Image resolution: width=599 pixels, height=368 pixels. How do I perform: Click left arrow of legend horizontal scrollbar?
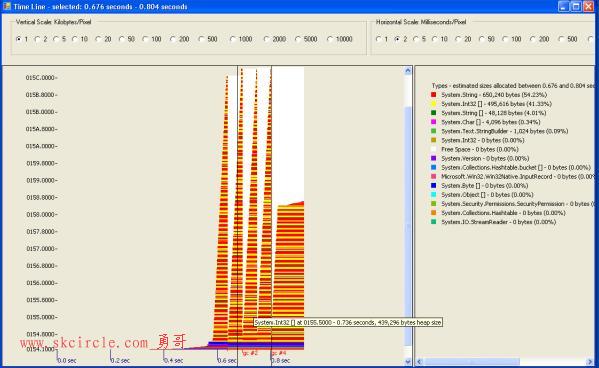(x=419, y=361)
